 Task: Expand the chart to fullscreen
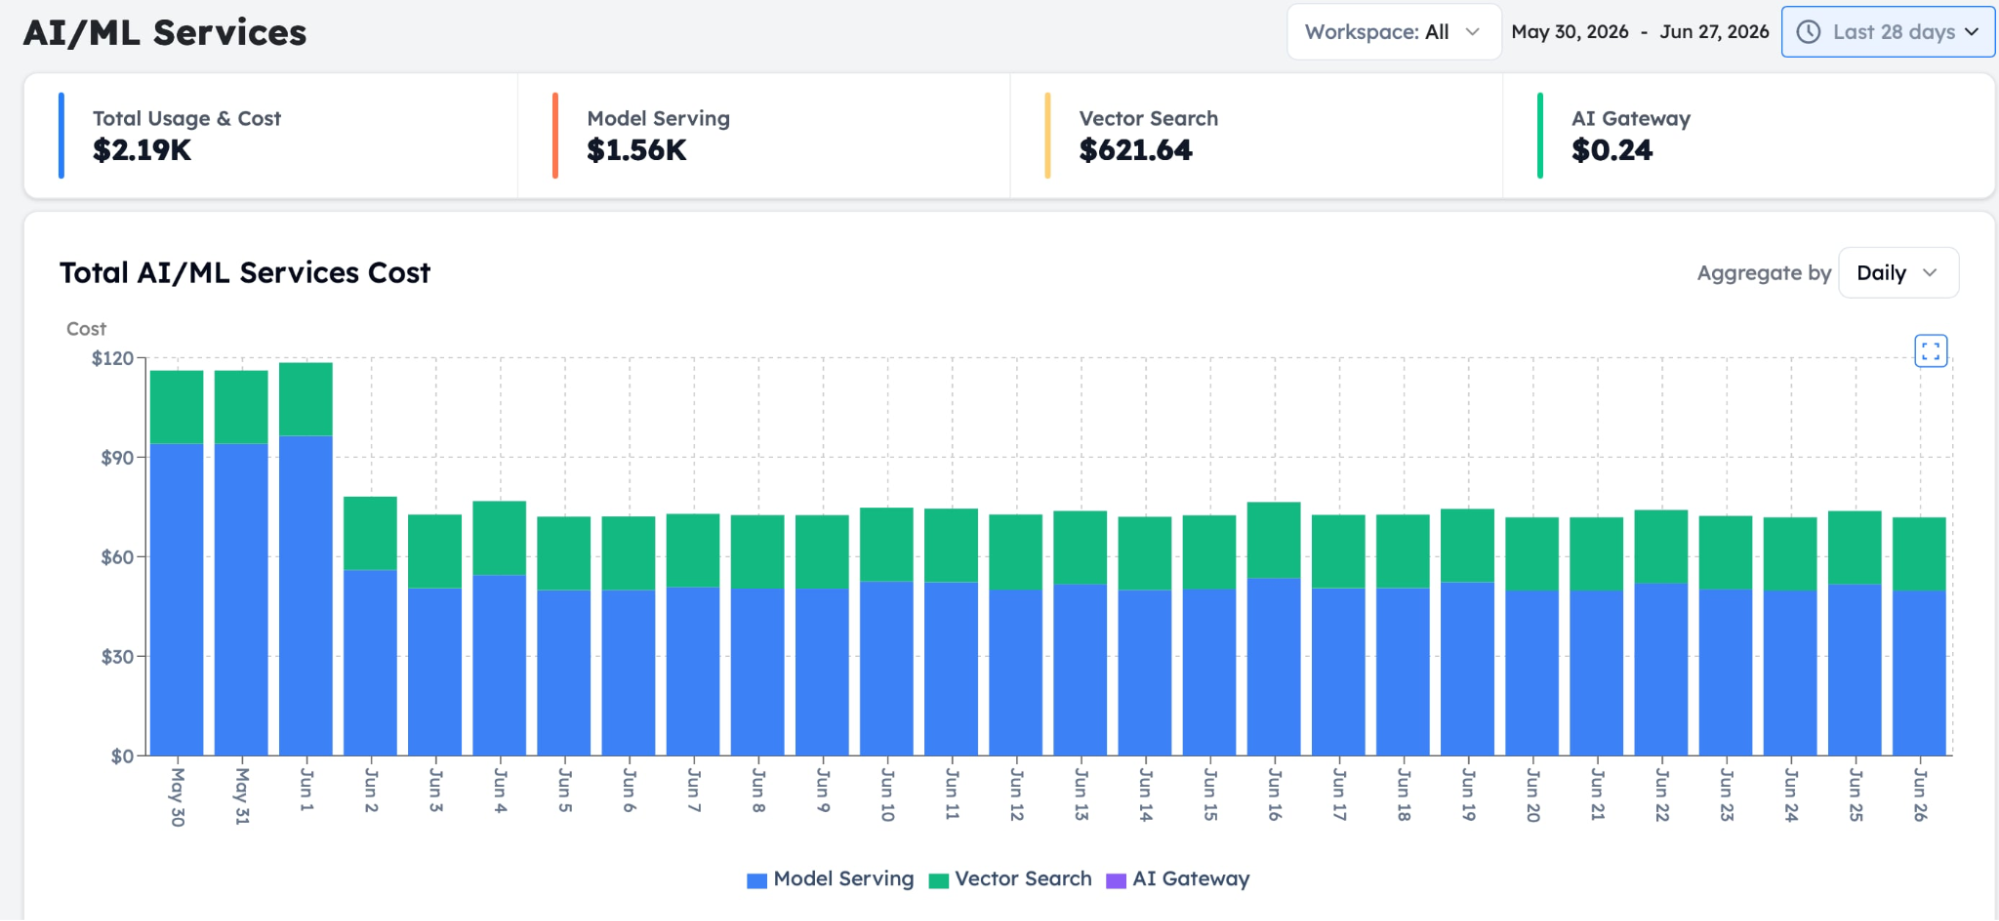click(x=1930, y=351)
